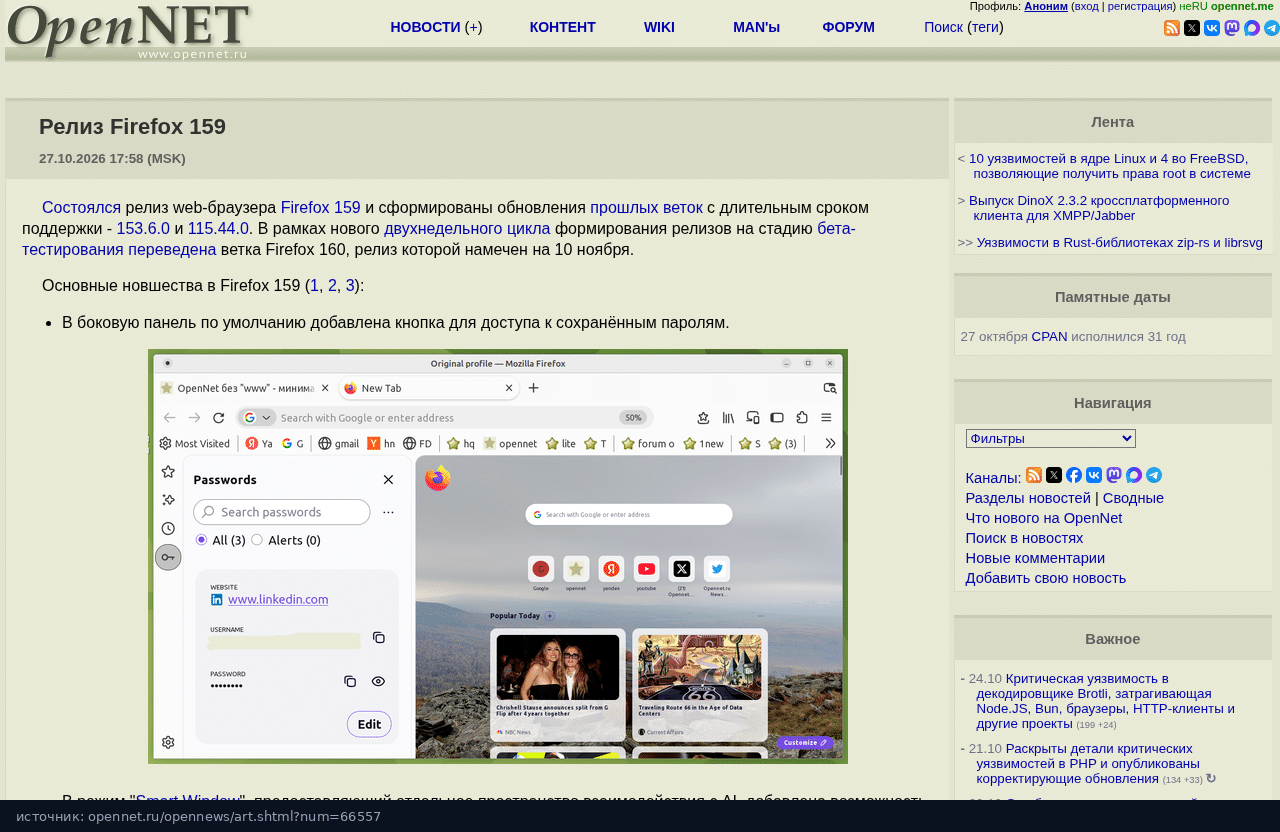
Task: Click the (+) next to НОВОСТИ
Action: (474, 27)
